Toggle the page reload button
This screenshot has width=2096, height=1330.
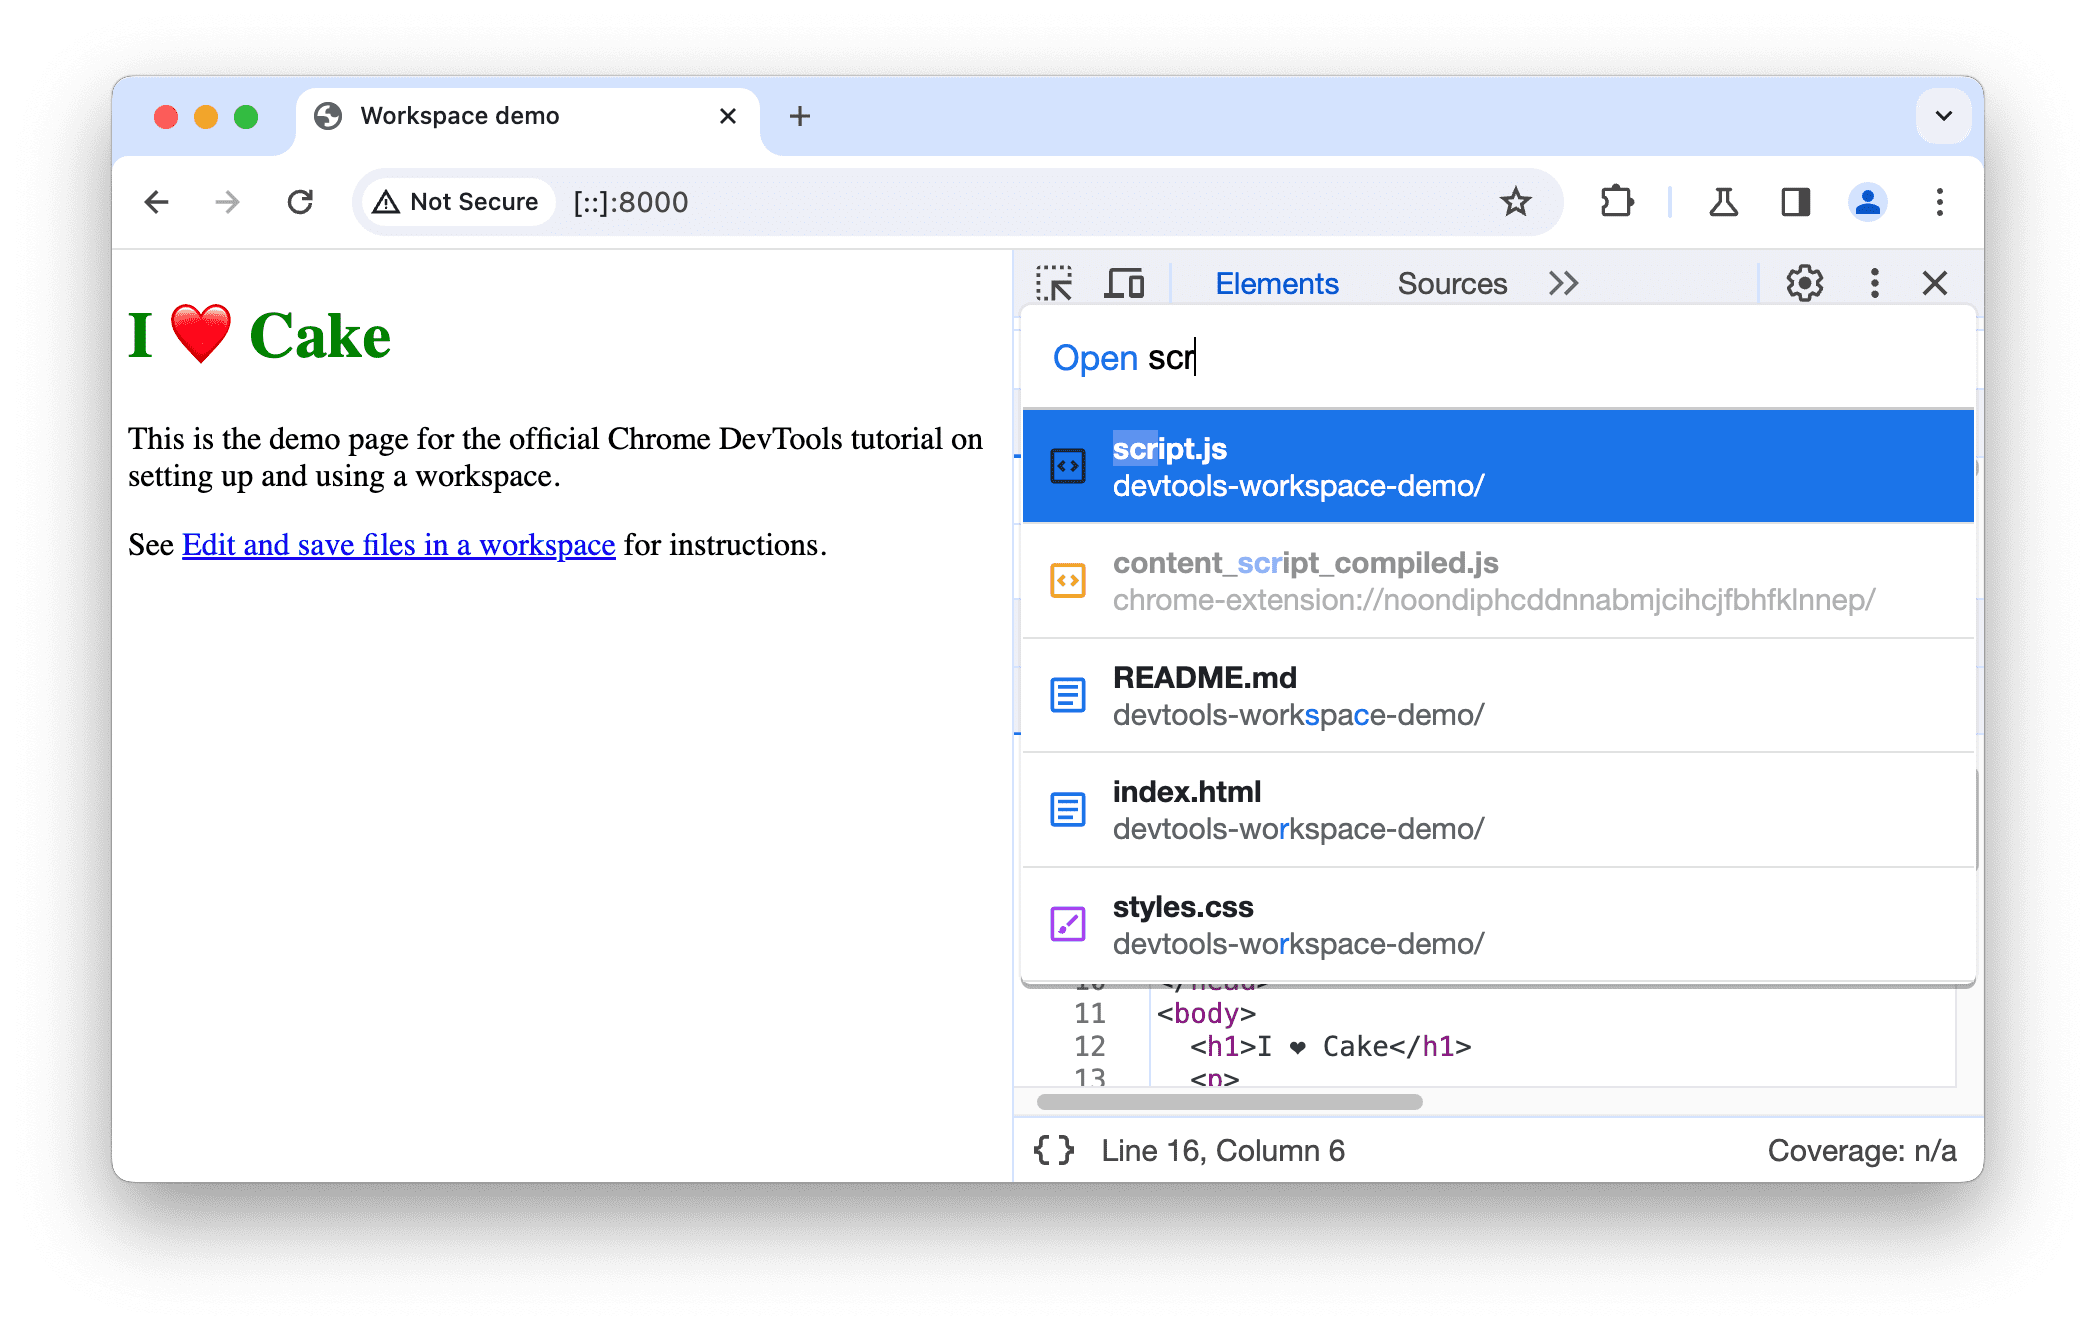pos(299,200)
